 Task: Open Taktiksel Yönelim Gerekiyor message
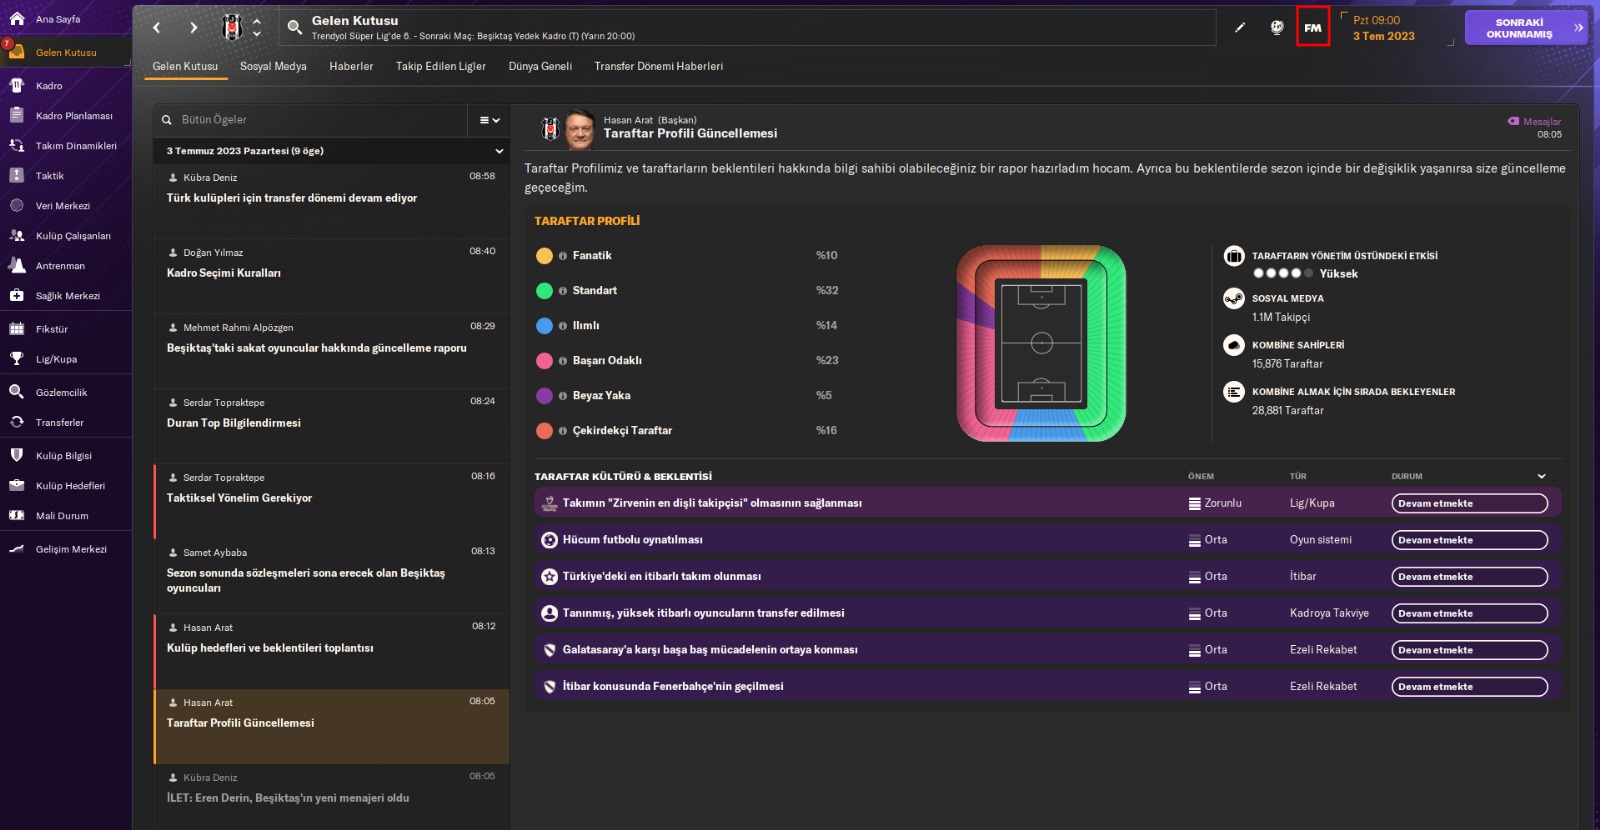click(331, 500)
